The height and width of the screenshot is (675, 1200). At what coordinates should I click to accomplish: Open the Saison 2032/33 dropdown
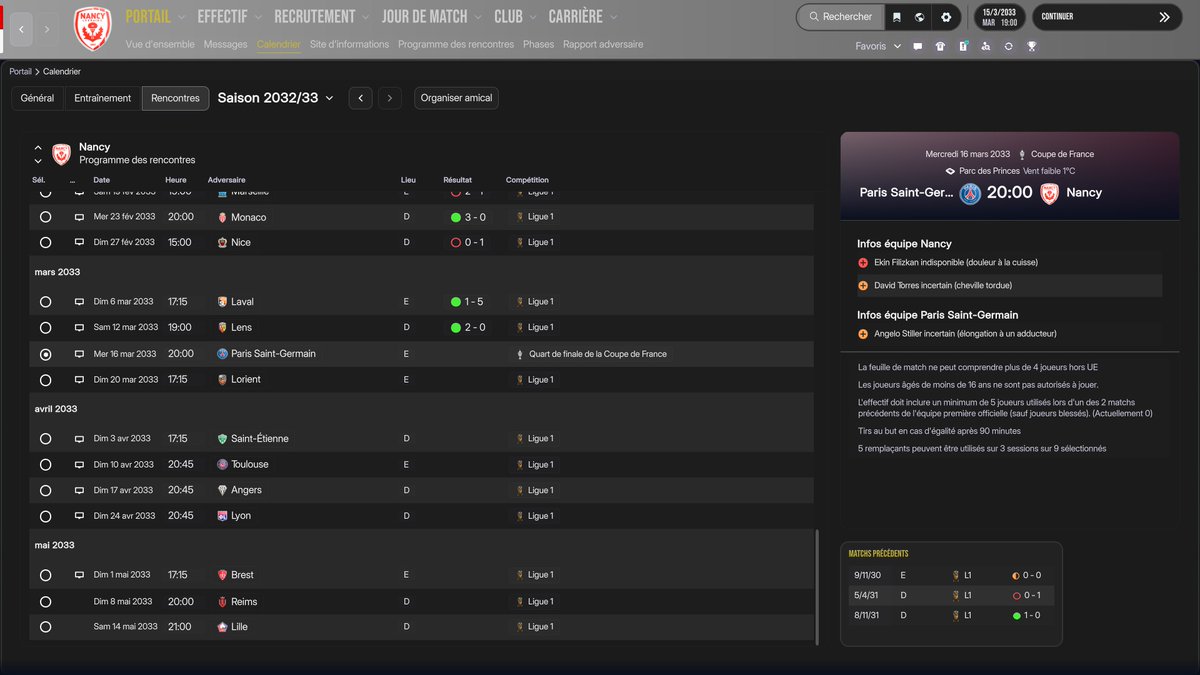point(276,98)
